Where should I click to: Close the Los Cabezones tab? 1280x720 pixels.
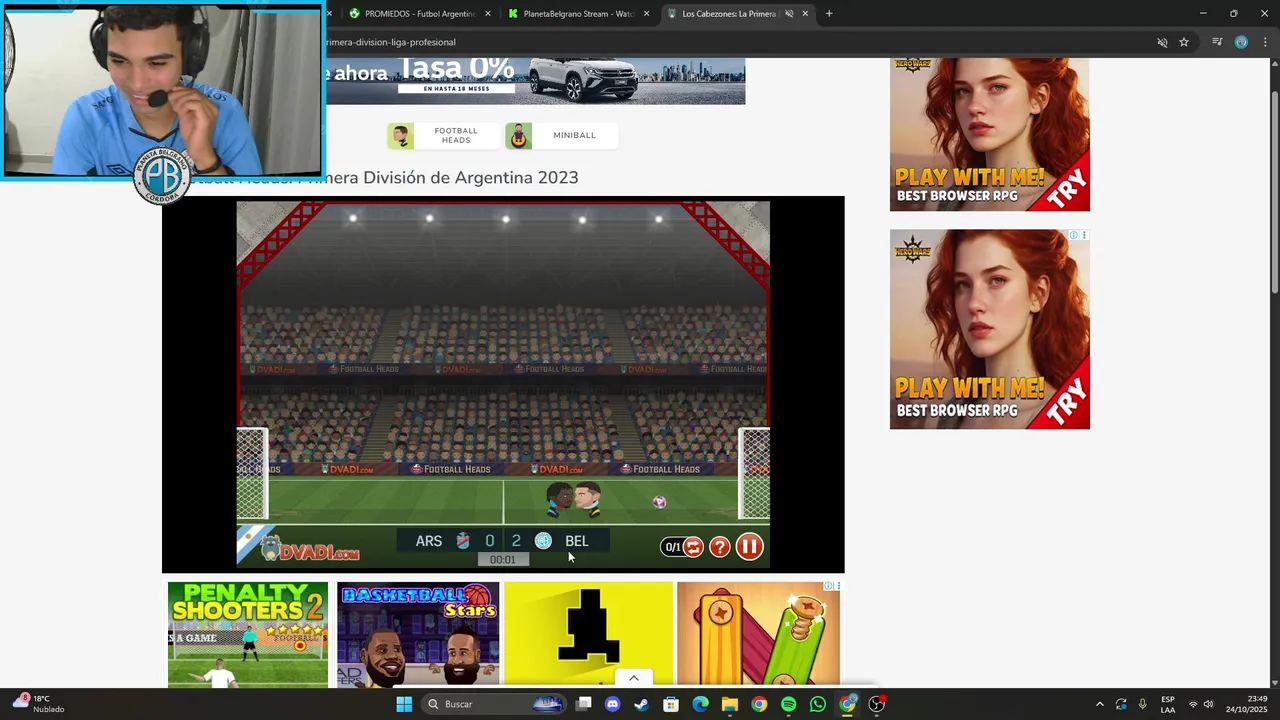pyautogui.click(x=805, y=14)
